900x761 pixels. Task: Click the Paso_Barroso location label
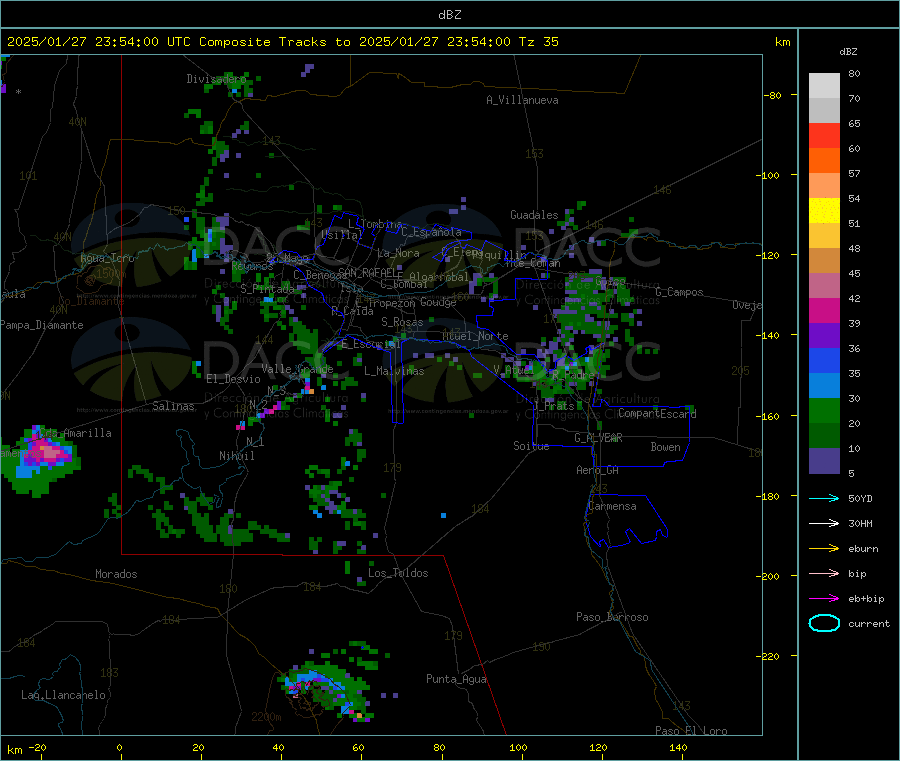(x=612, y=617)
